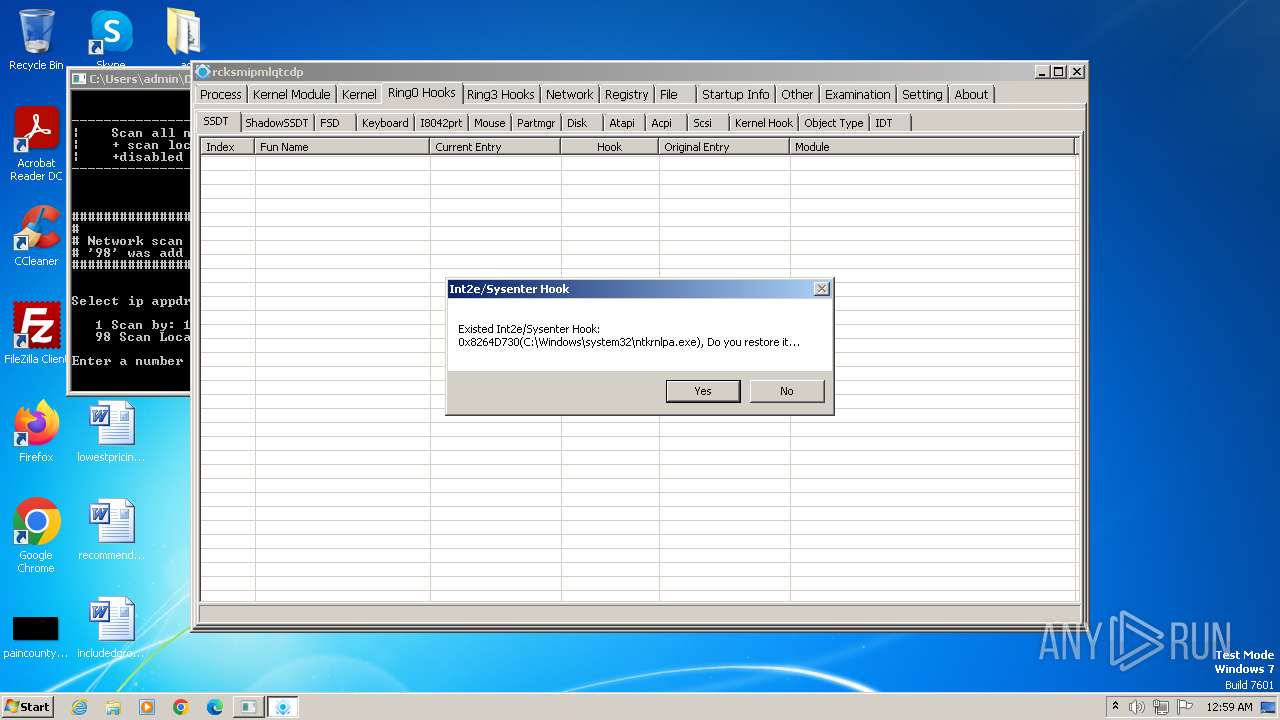Select the Ring3 Hooks tab

[500, 94]
